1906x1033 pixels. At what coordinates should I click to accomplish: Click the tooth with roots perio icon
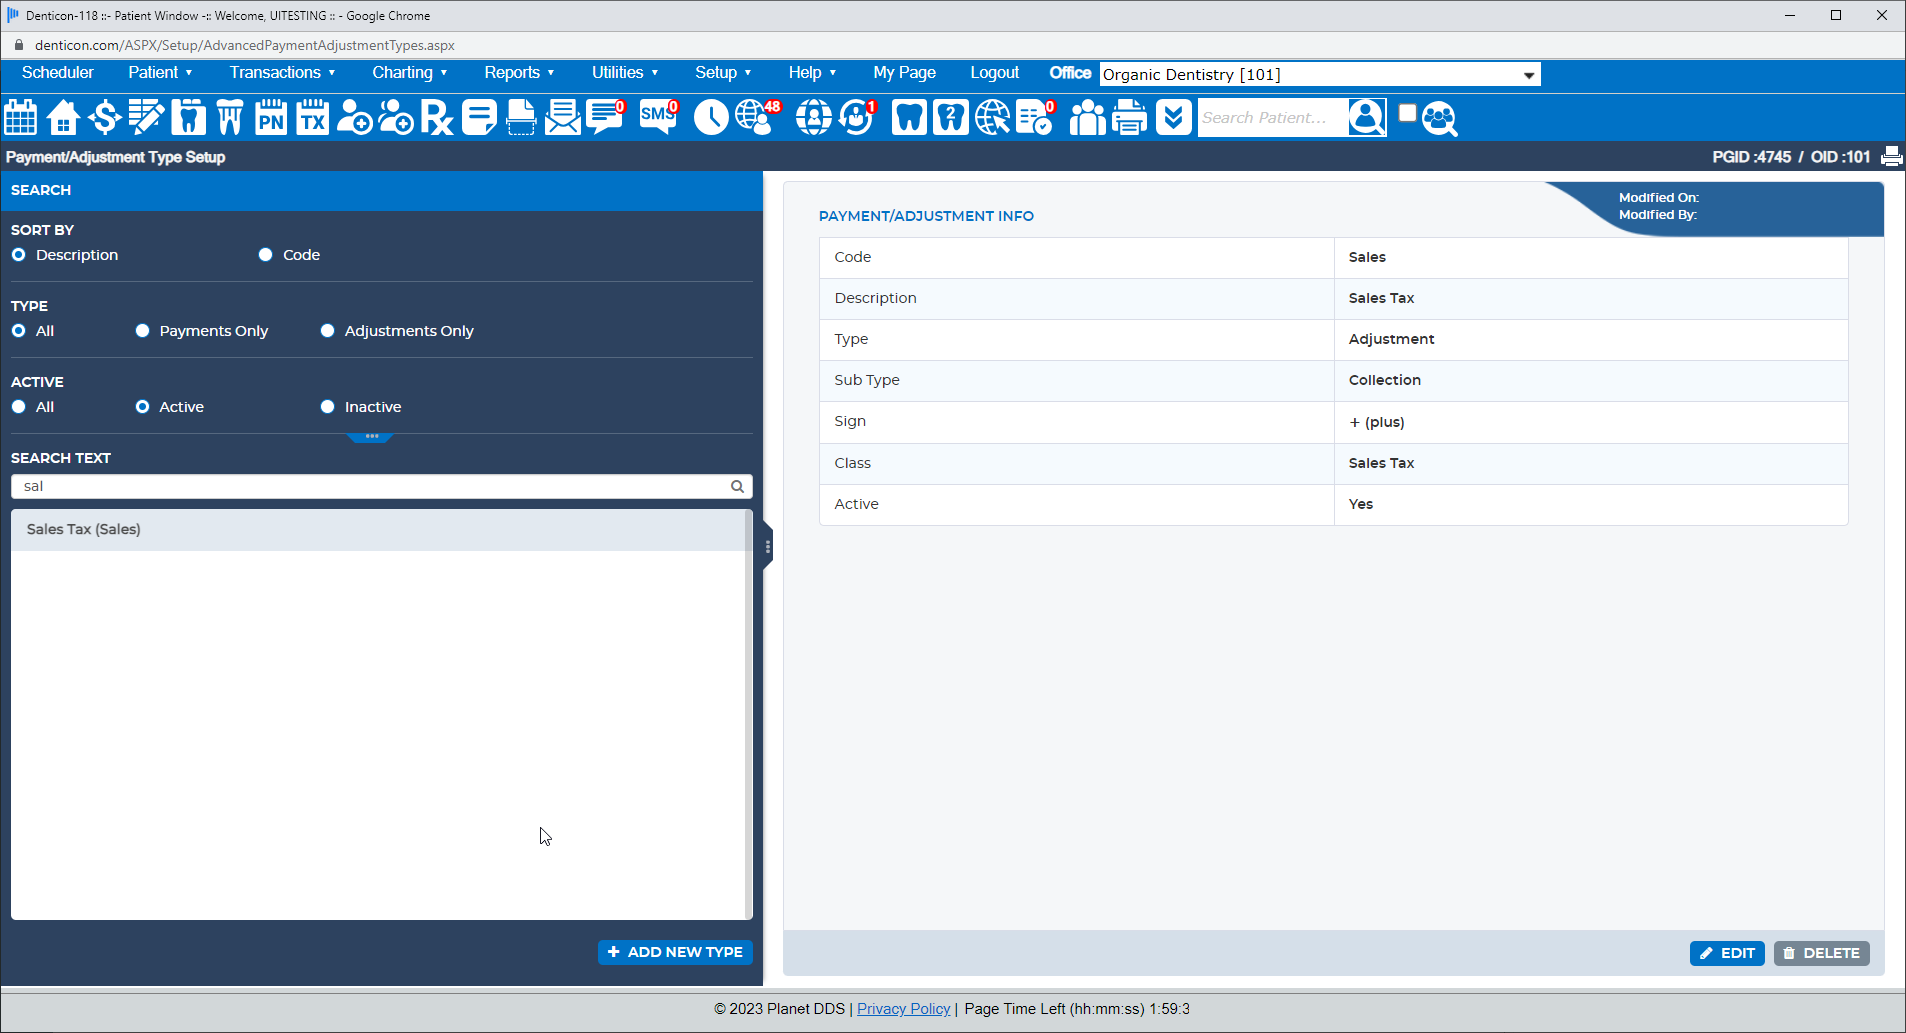tap(230, 117)
